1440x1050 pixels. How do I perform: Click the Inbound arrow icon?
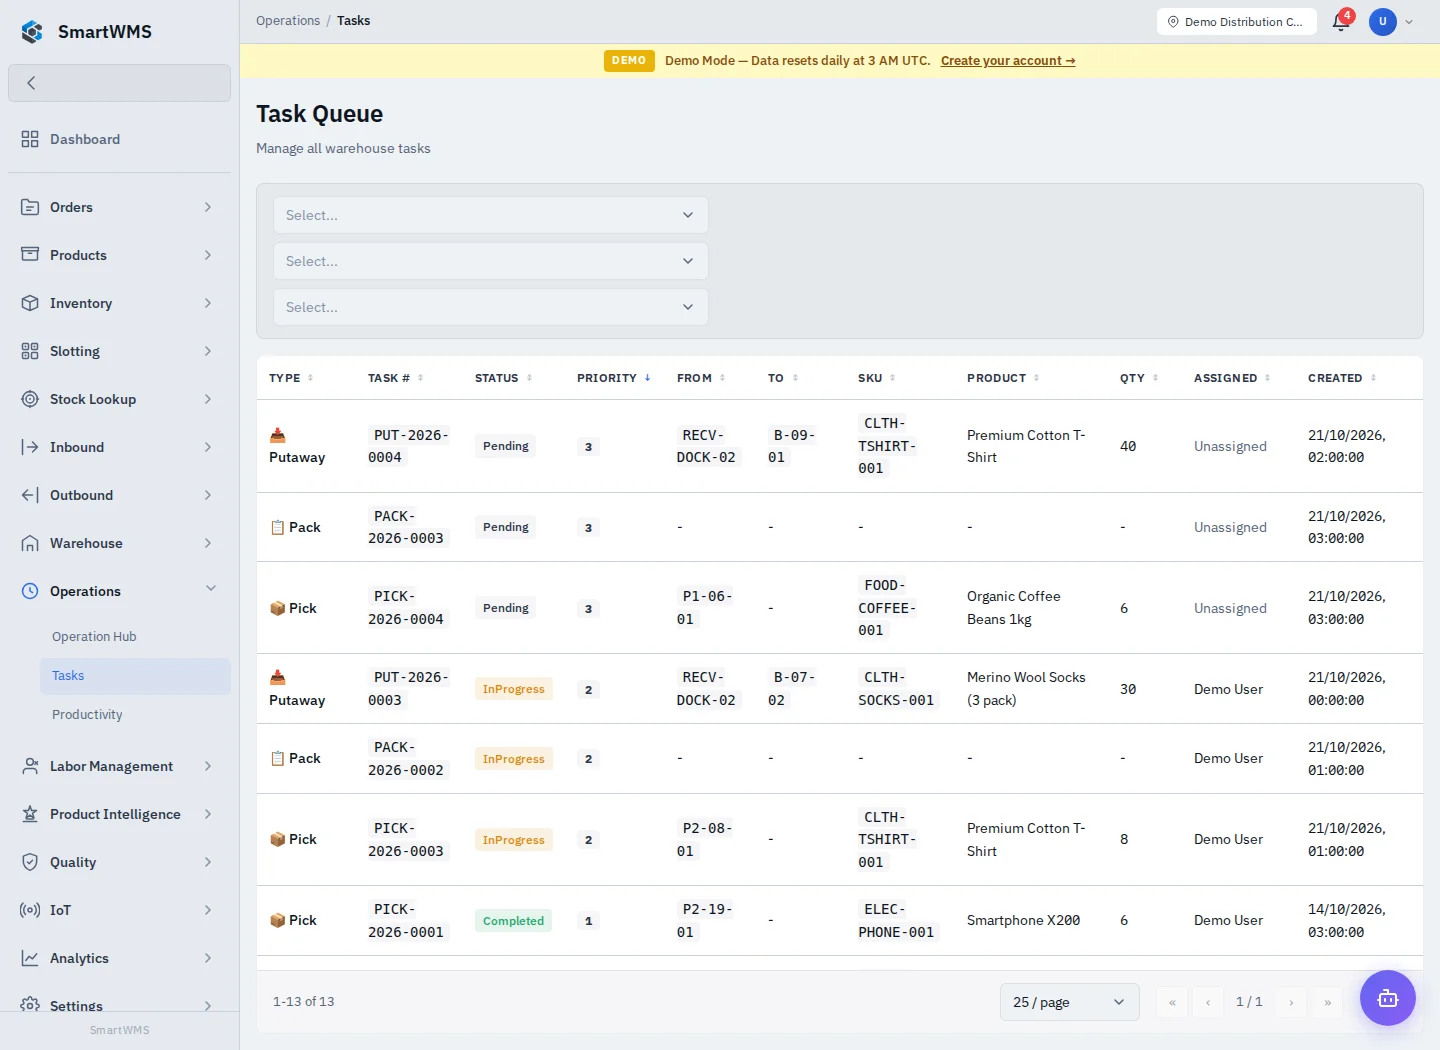point(30,447)
